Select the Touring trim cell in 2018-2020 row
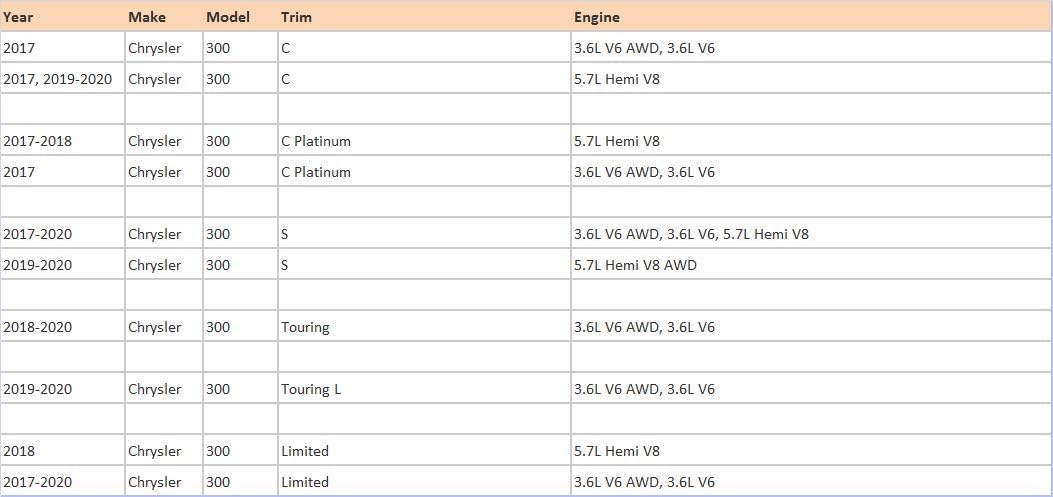This screenshot has height=497, width=1053. (305, 327)
